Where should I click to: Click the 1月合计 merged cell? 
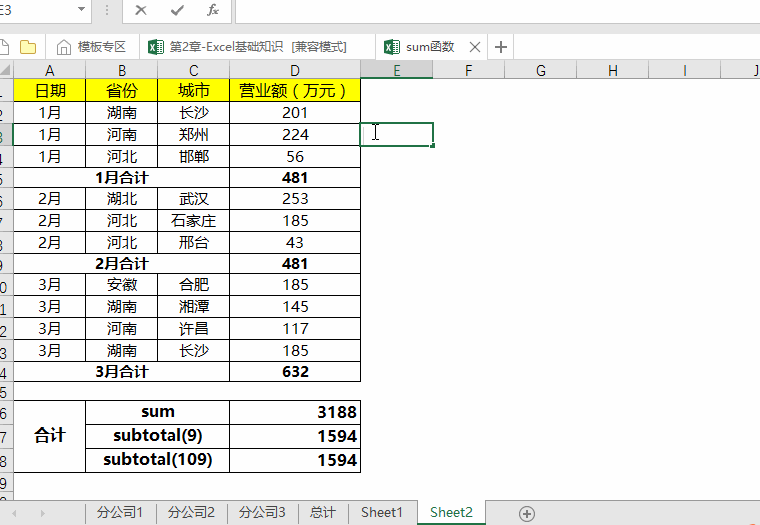pyautogui.click(x=122, y=178)
